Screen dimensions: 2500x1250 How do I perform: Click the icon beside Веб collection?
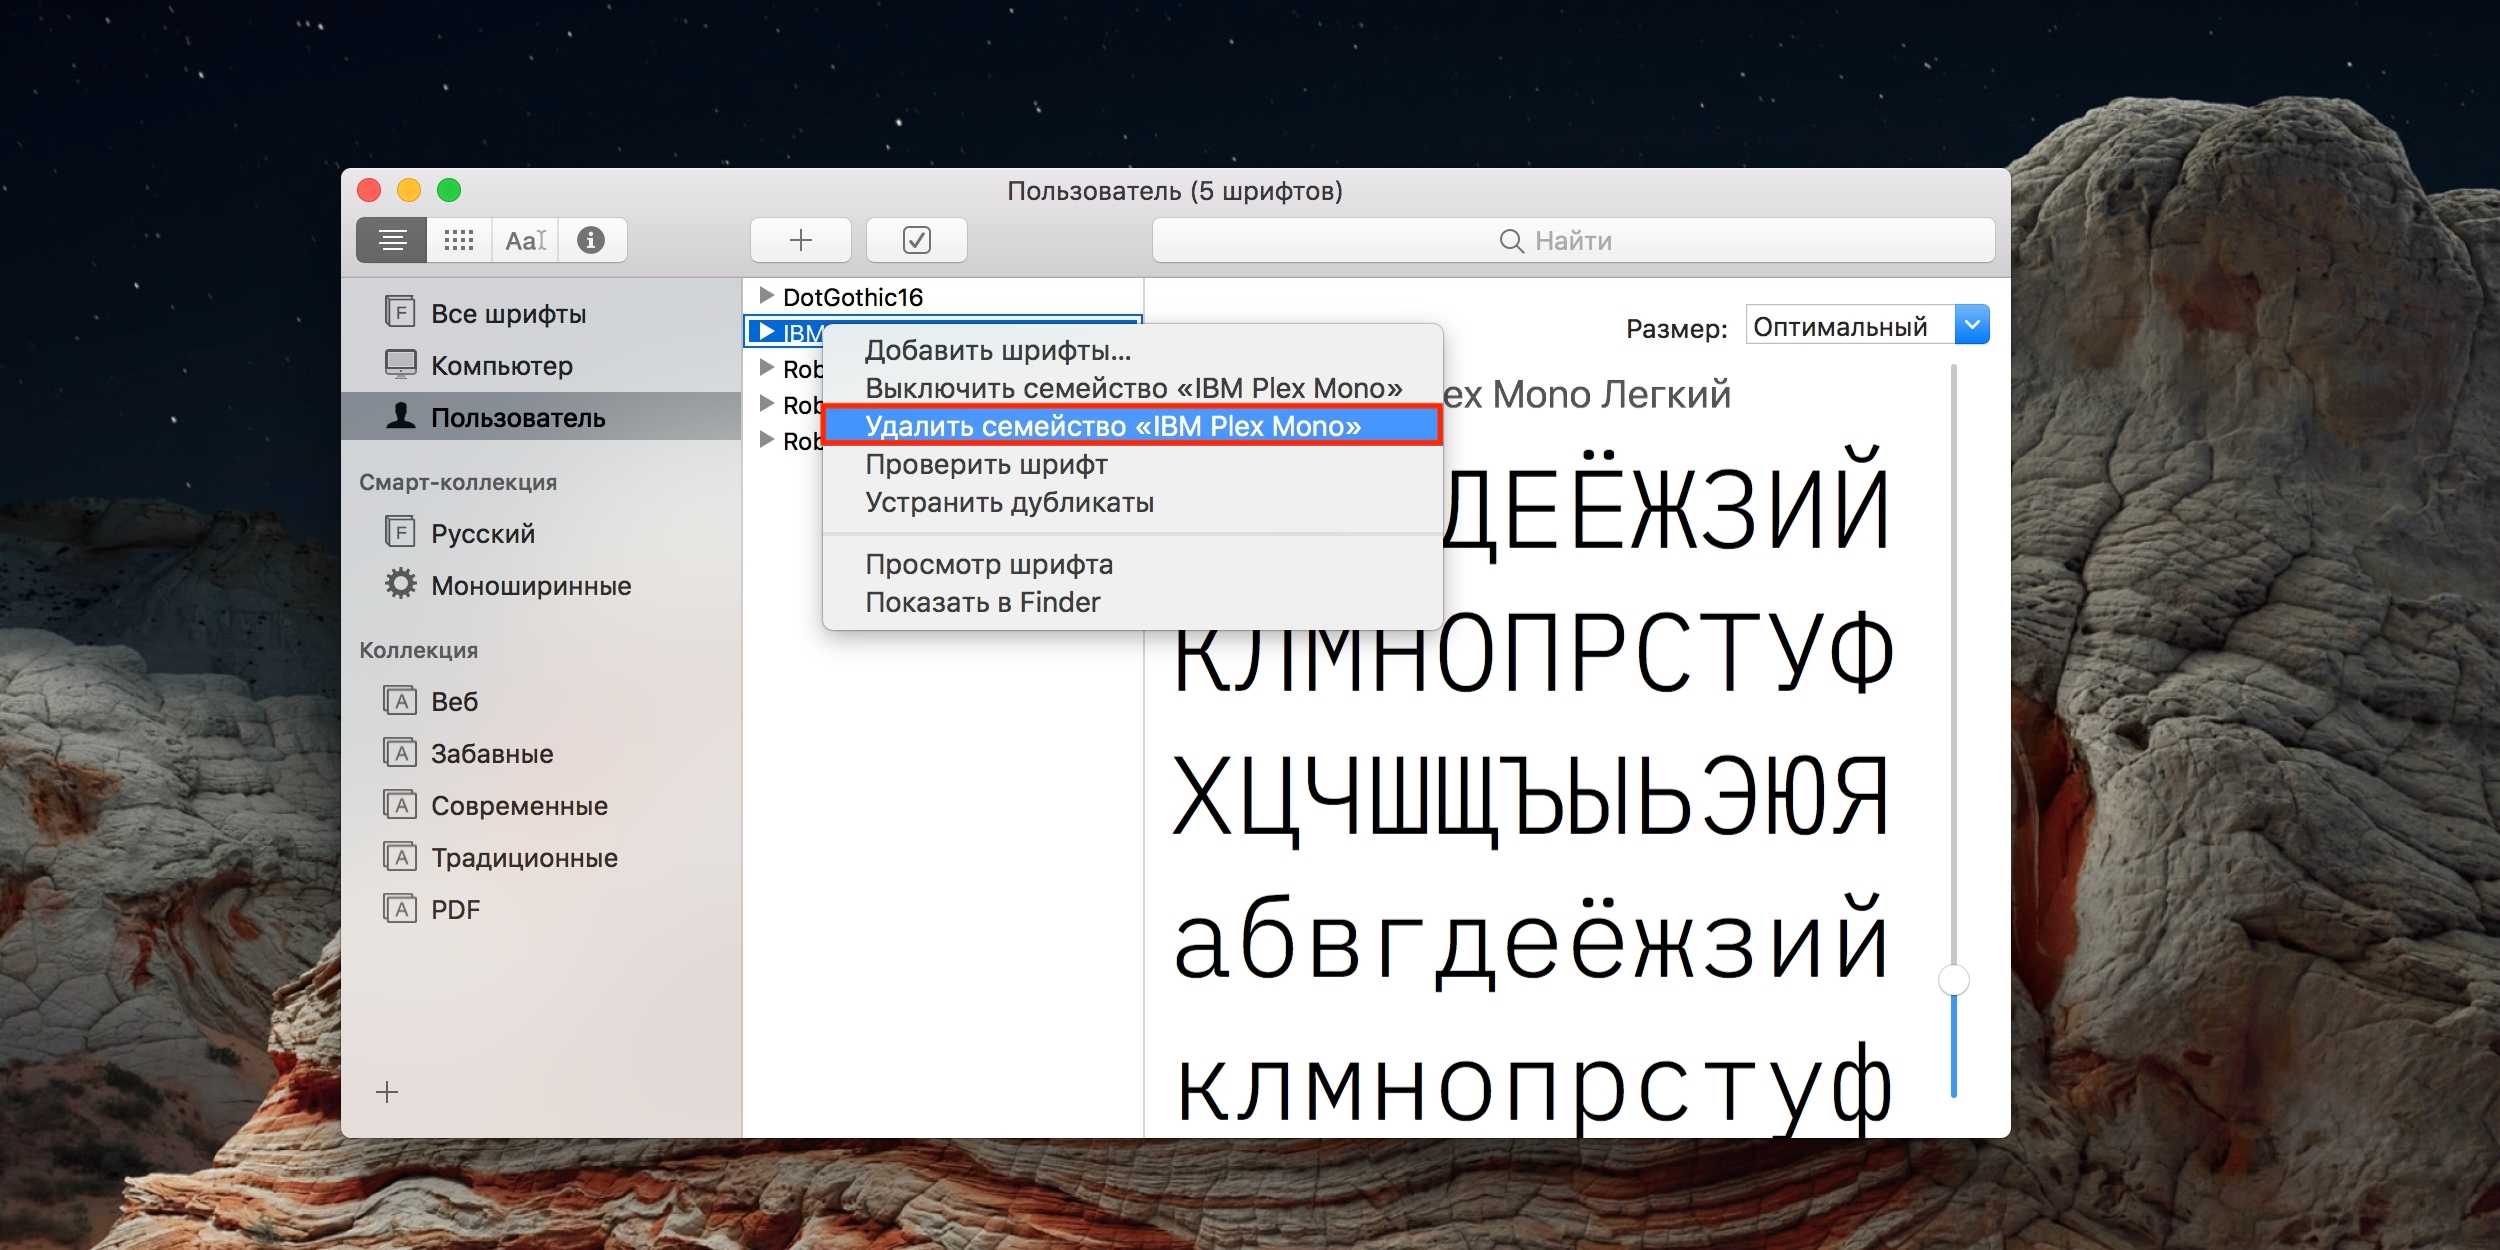coord(400,700)
